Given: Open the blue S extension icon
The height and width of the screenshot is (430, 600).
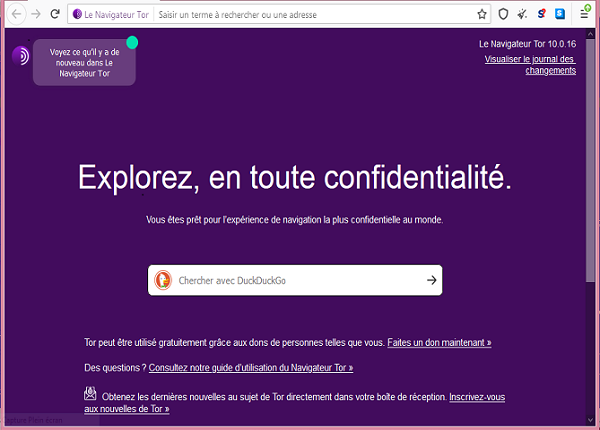Looking at the screenshot, I should pyautogui.click(x=560, y=14).
